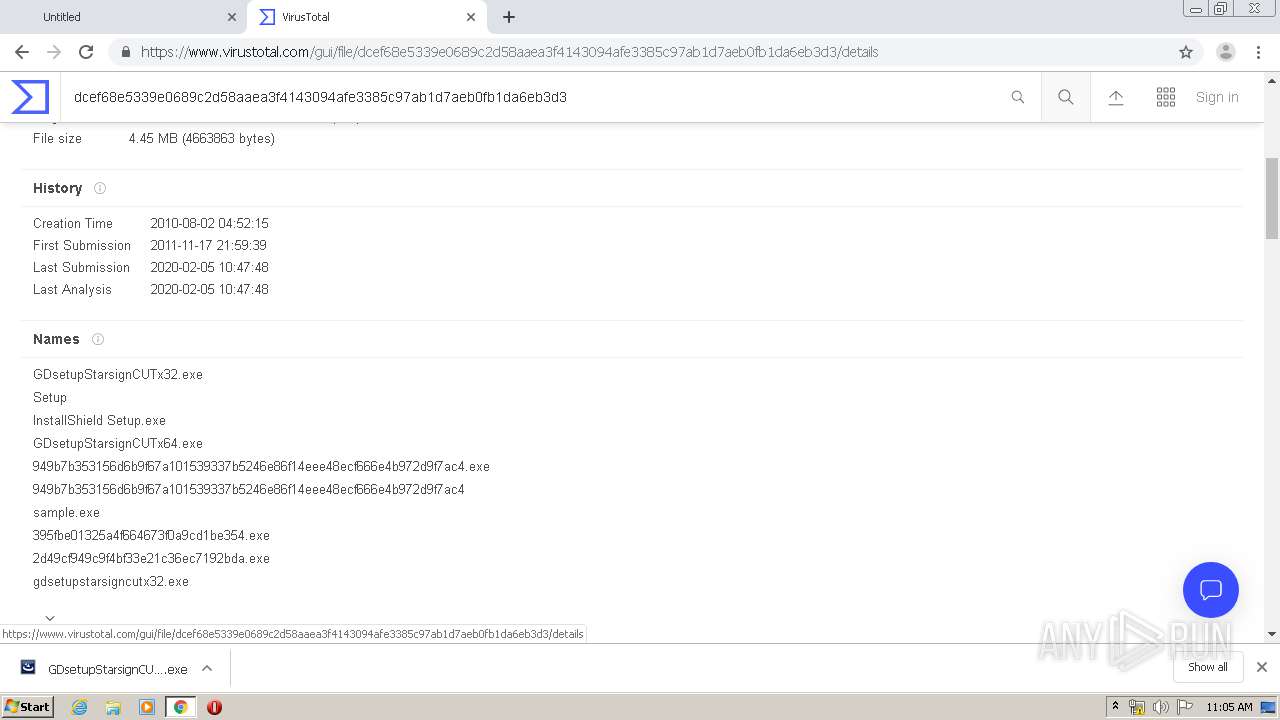Click the taskbar clock 11:05 AM

click(1229, 707)
